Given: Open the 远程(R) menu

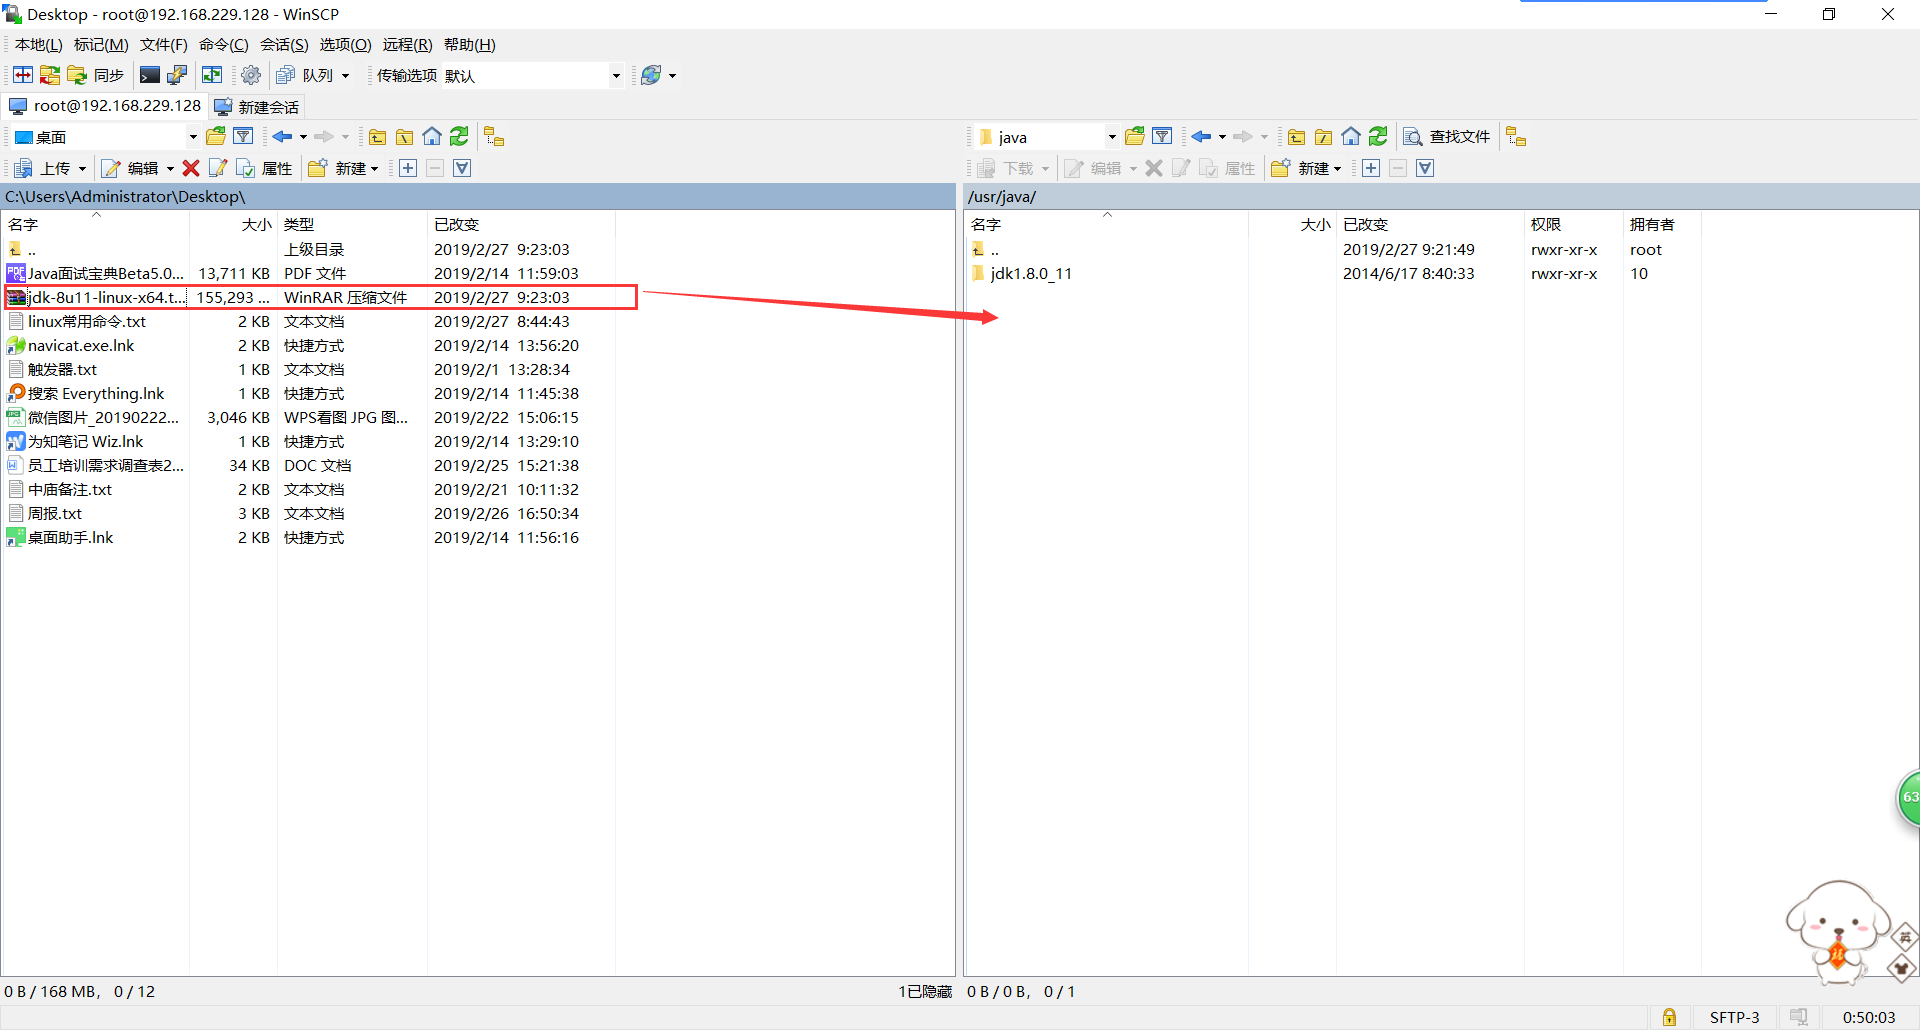Looking at the screenshot, I should (x=407, y=45).
